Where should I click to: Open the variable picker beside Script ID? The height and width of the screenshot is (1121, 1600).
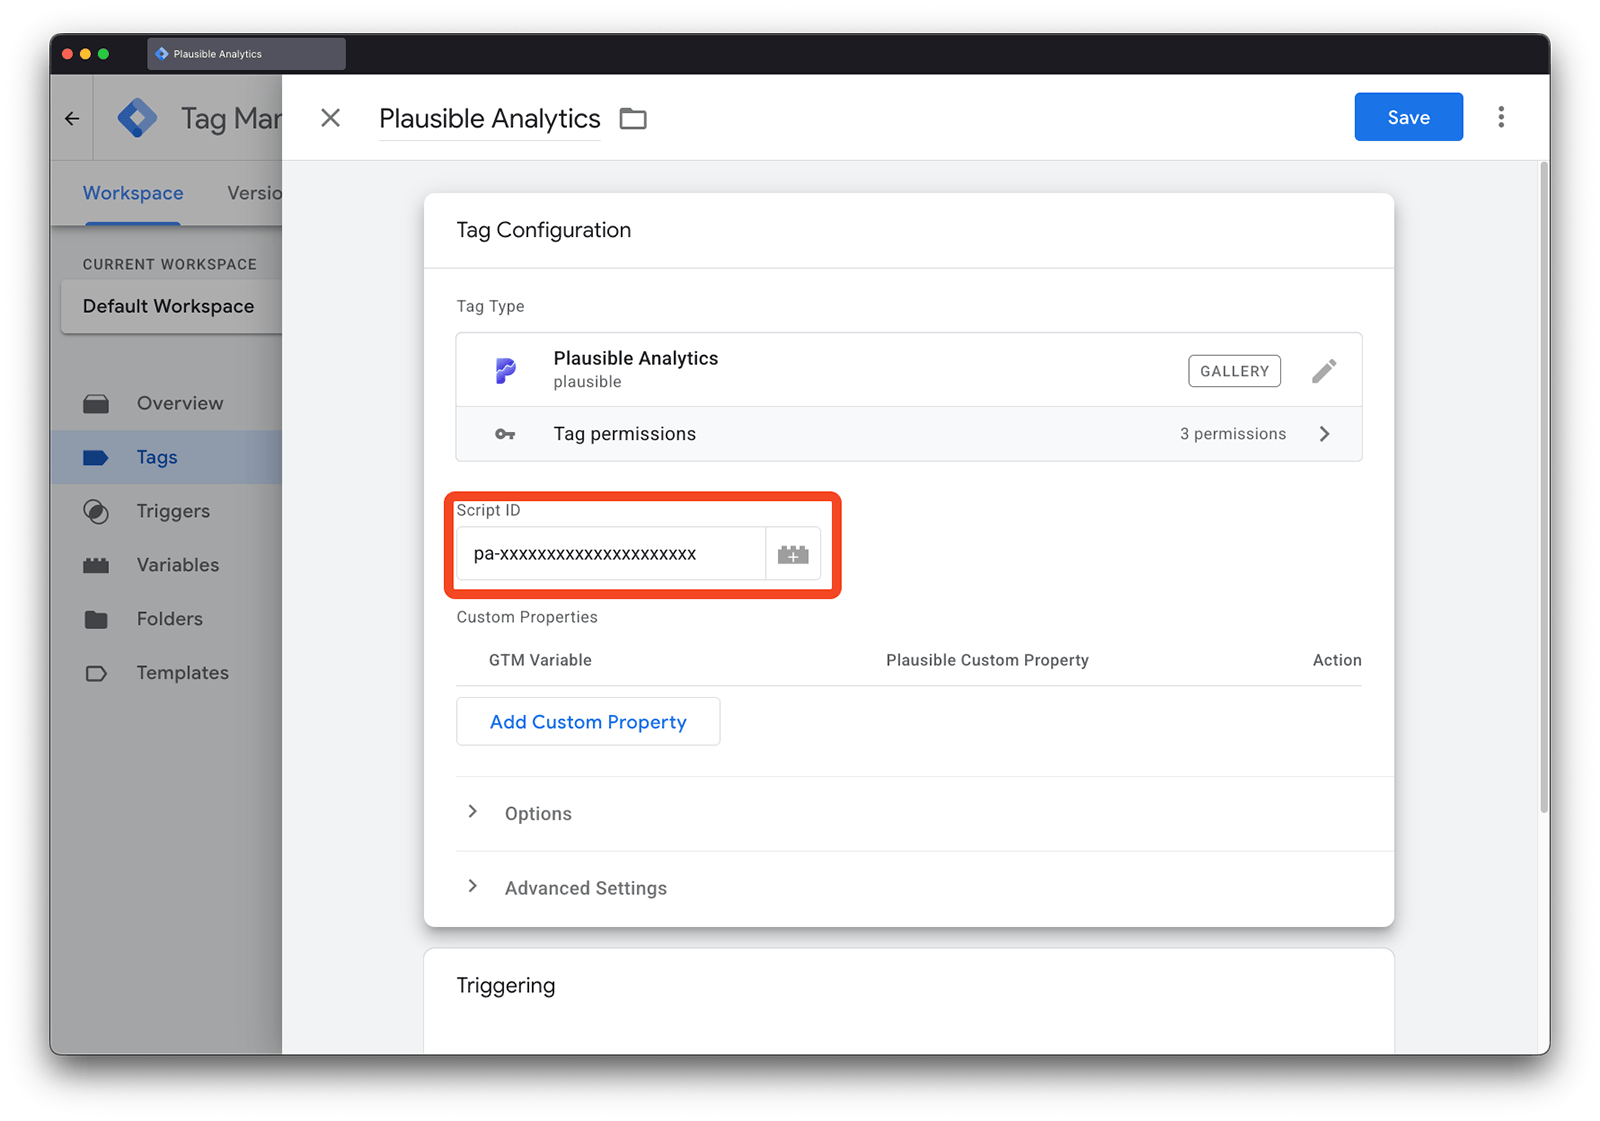pos(792,553)
